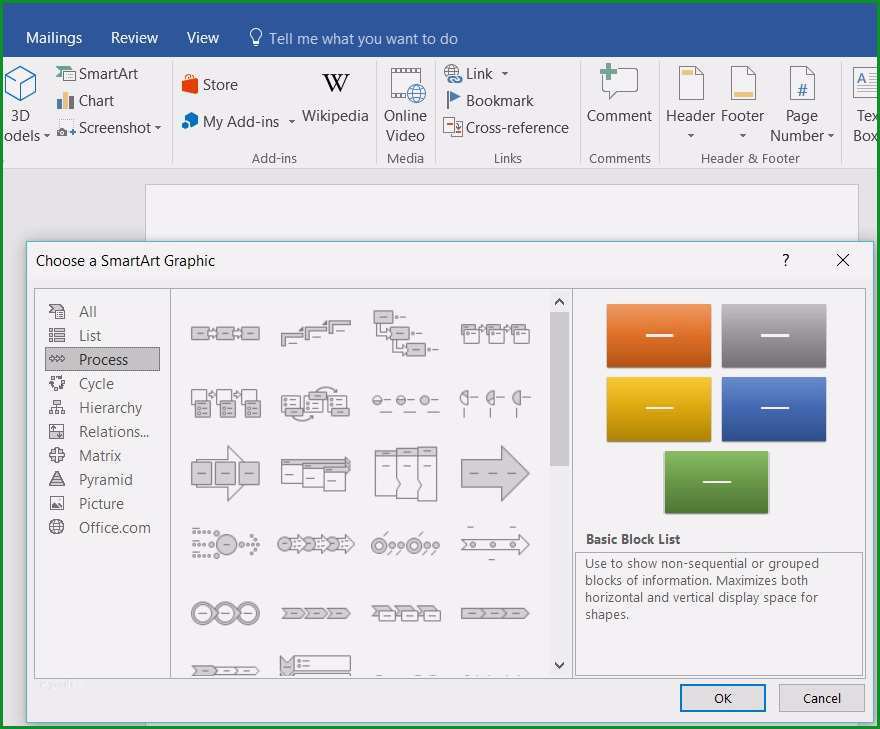
Task: Add a new Comment
Action: [x=619, y=94]
